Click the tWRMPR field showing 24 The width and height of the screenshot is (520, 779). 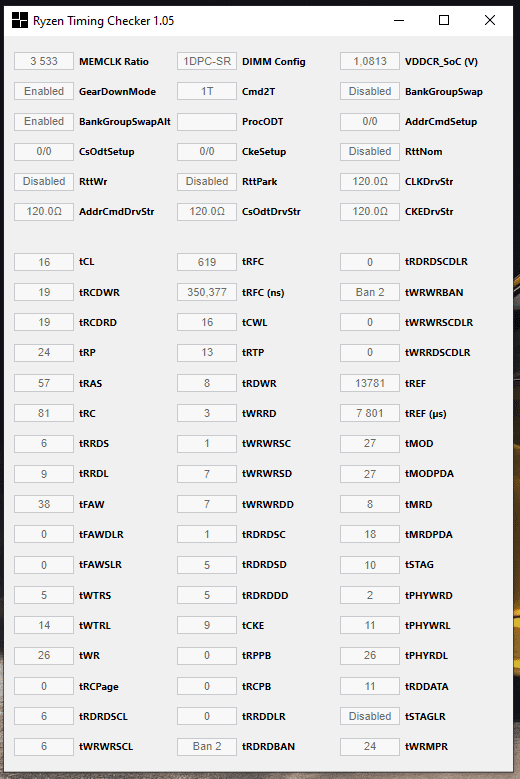point(370,746)
